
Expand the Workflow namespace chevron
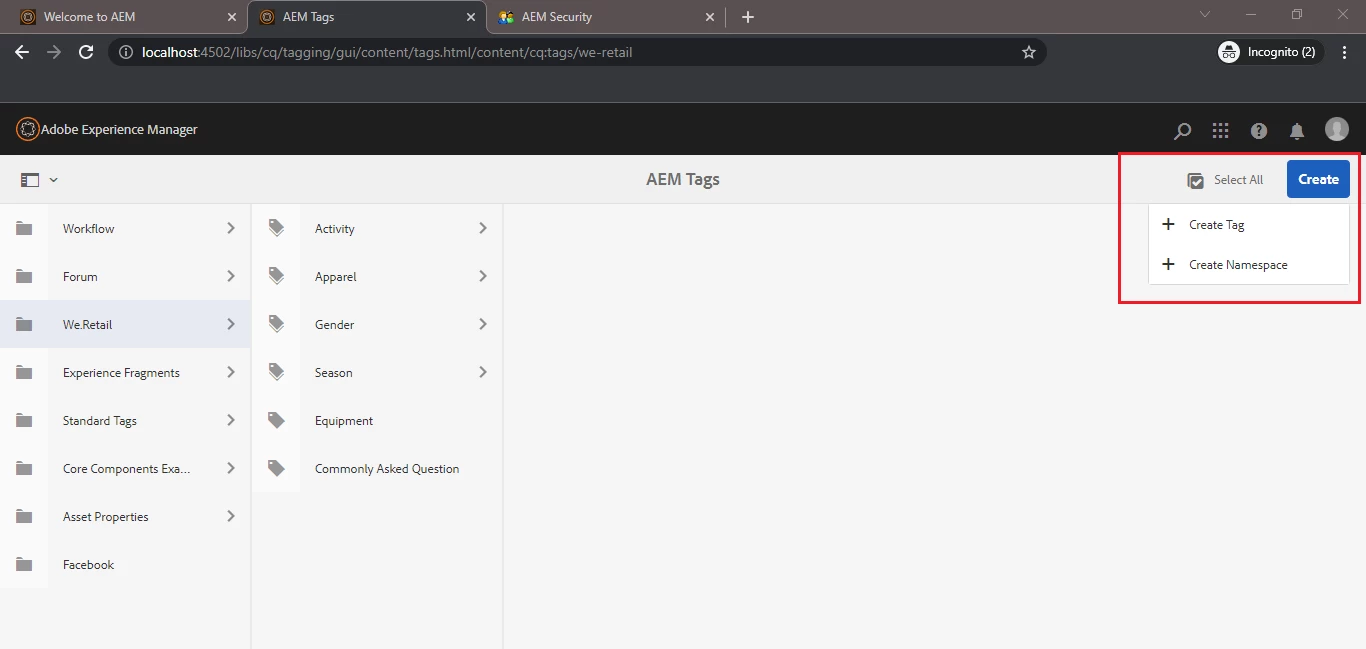click(231, 228)
